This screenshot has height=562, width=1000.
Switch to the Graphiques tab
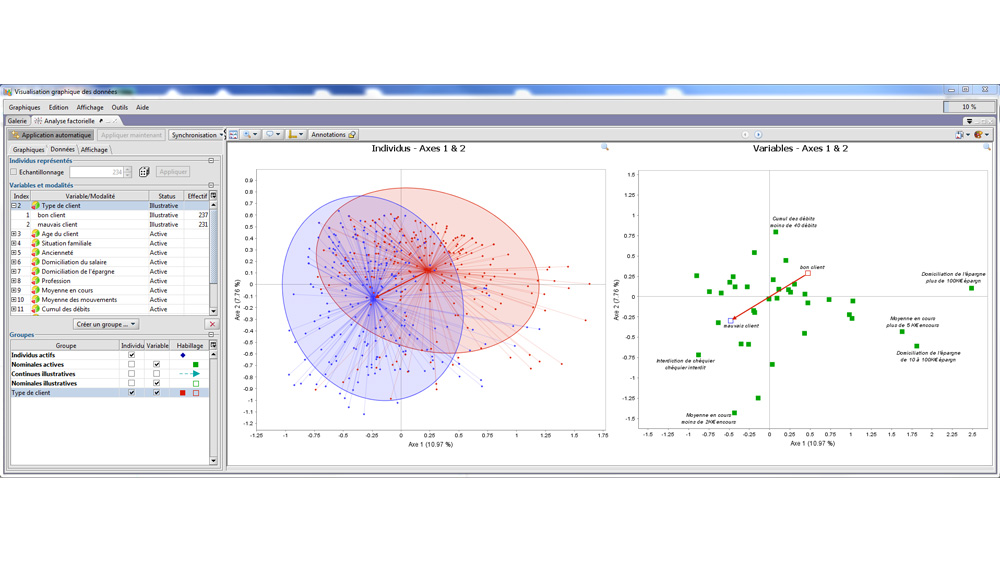coord(28,150)
